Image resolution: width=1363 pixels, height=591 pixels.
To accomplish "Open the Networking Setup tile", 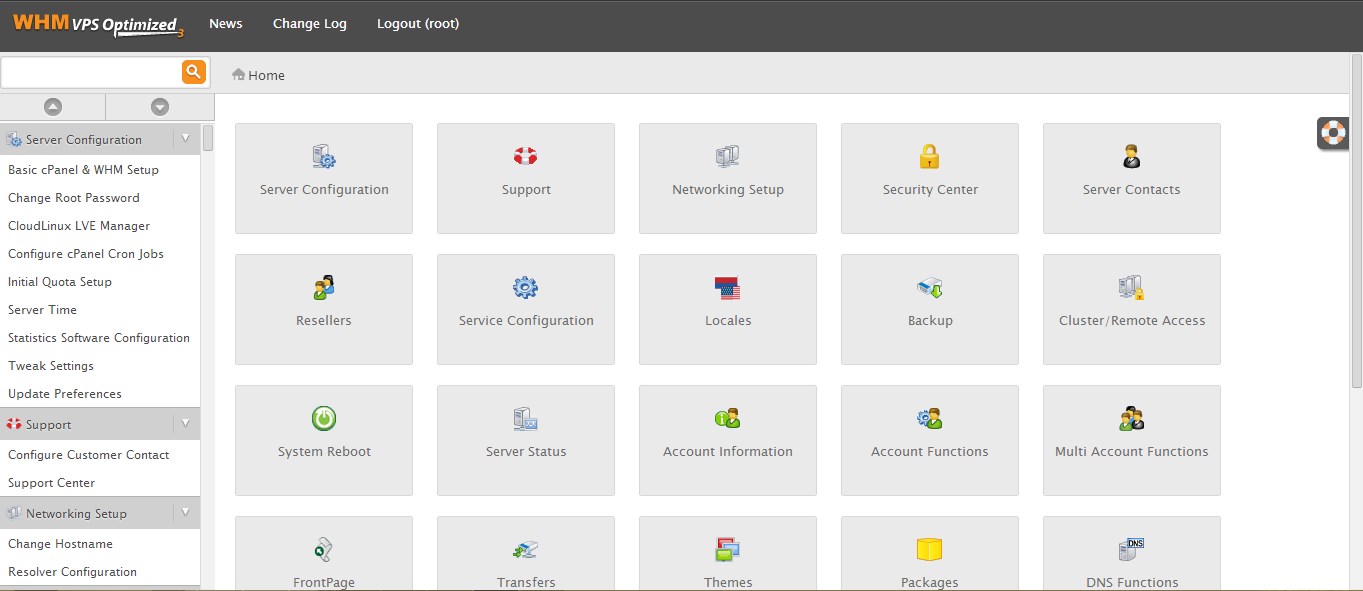I will click(x=728, y=179).
